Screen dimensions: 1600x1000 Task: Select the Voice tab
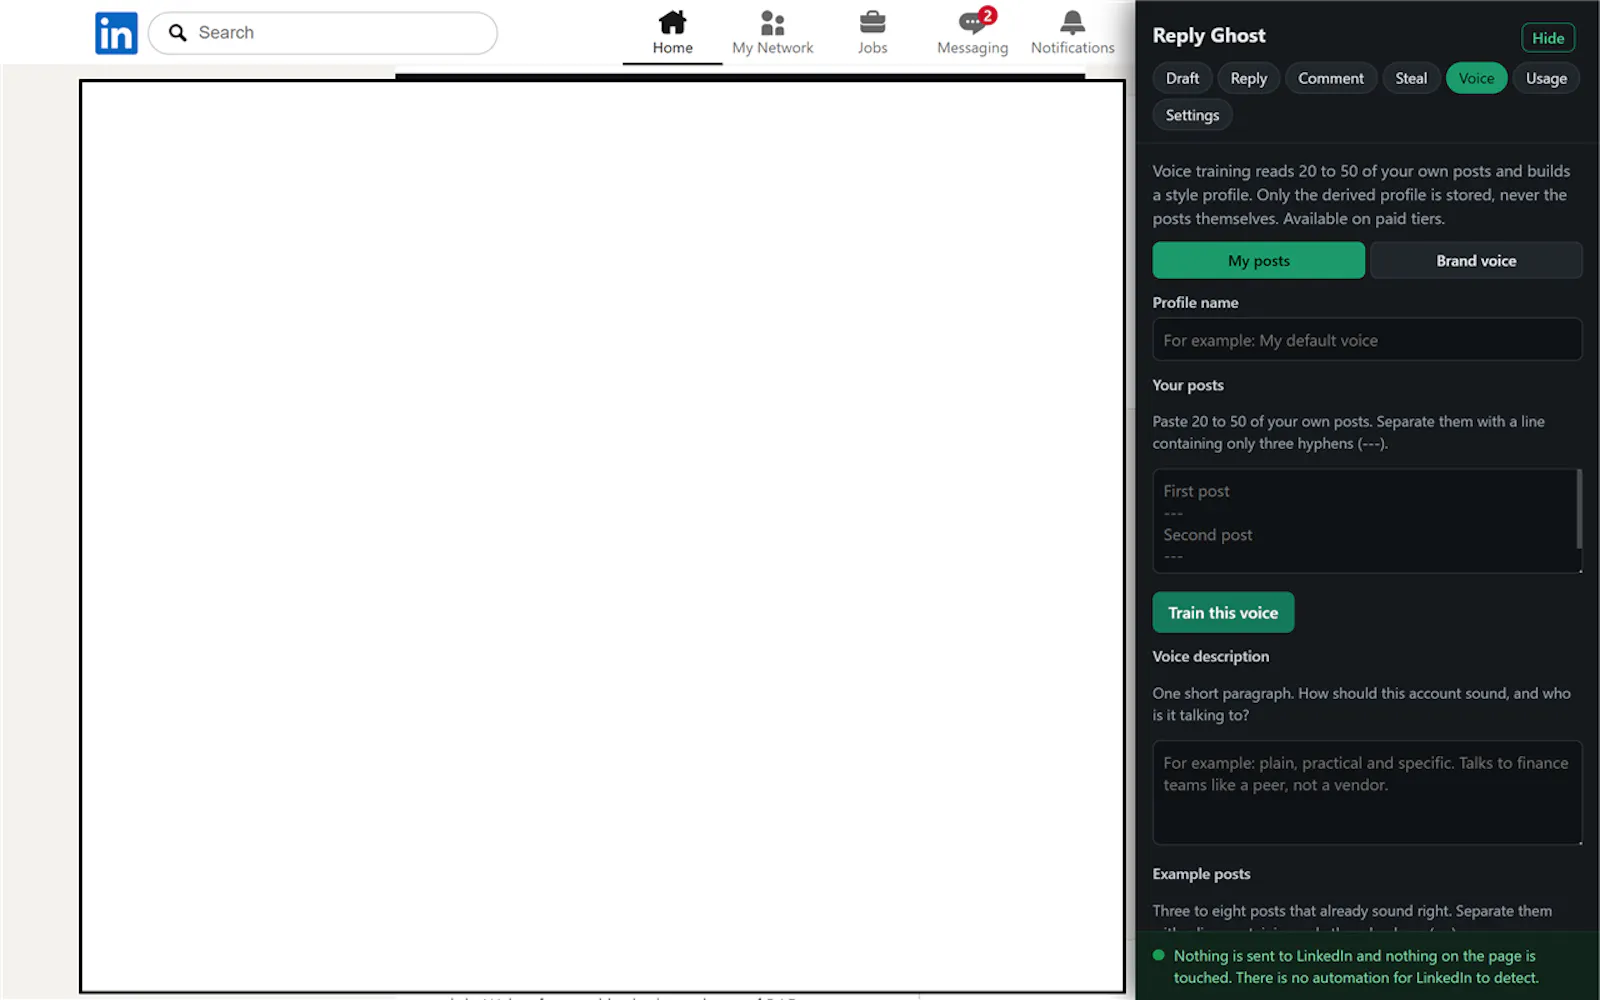tap(1476, 78)
